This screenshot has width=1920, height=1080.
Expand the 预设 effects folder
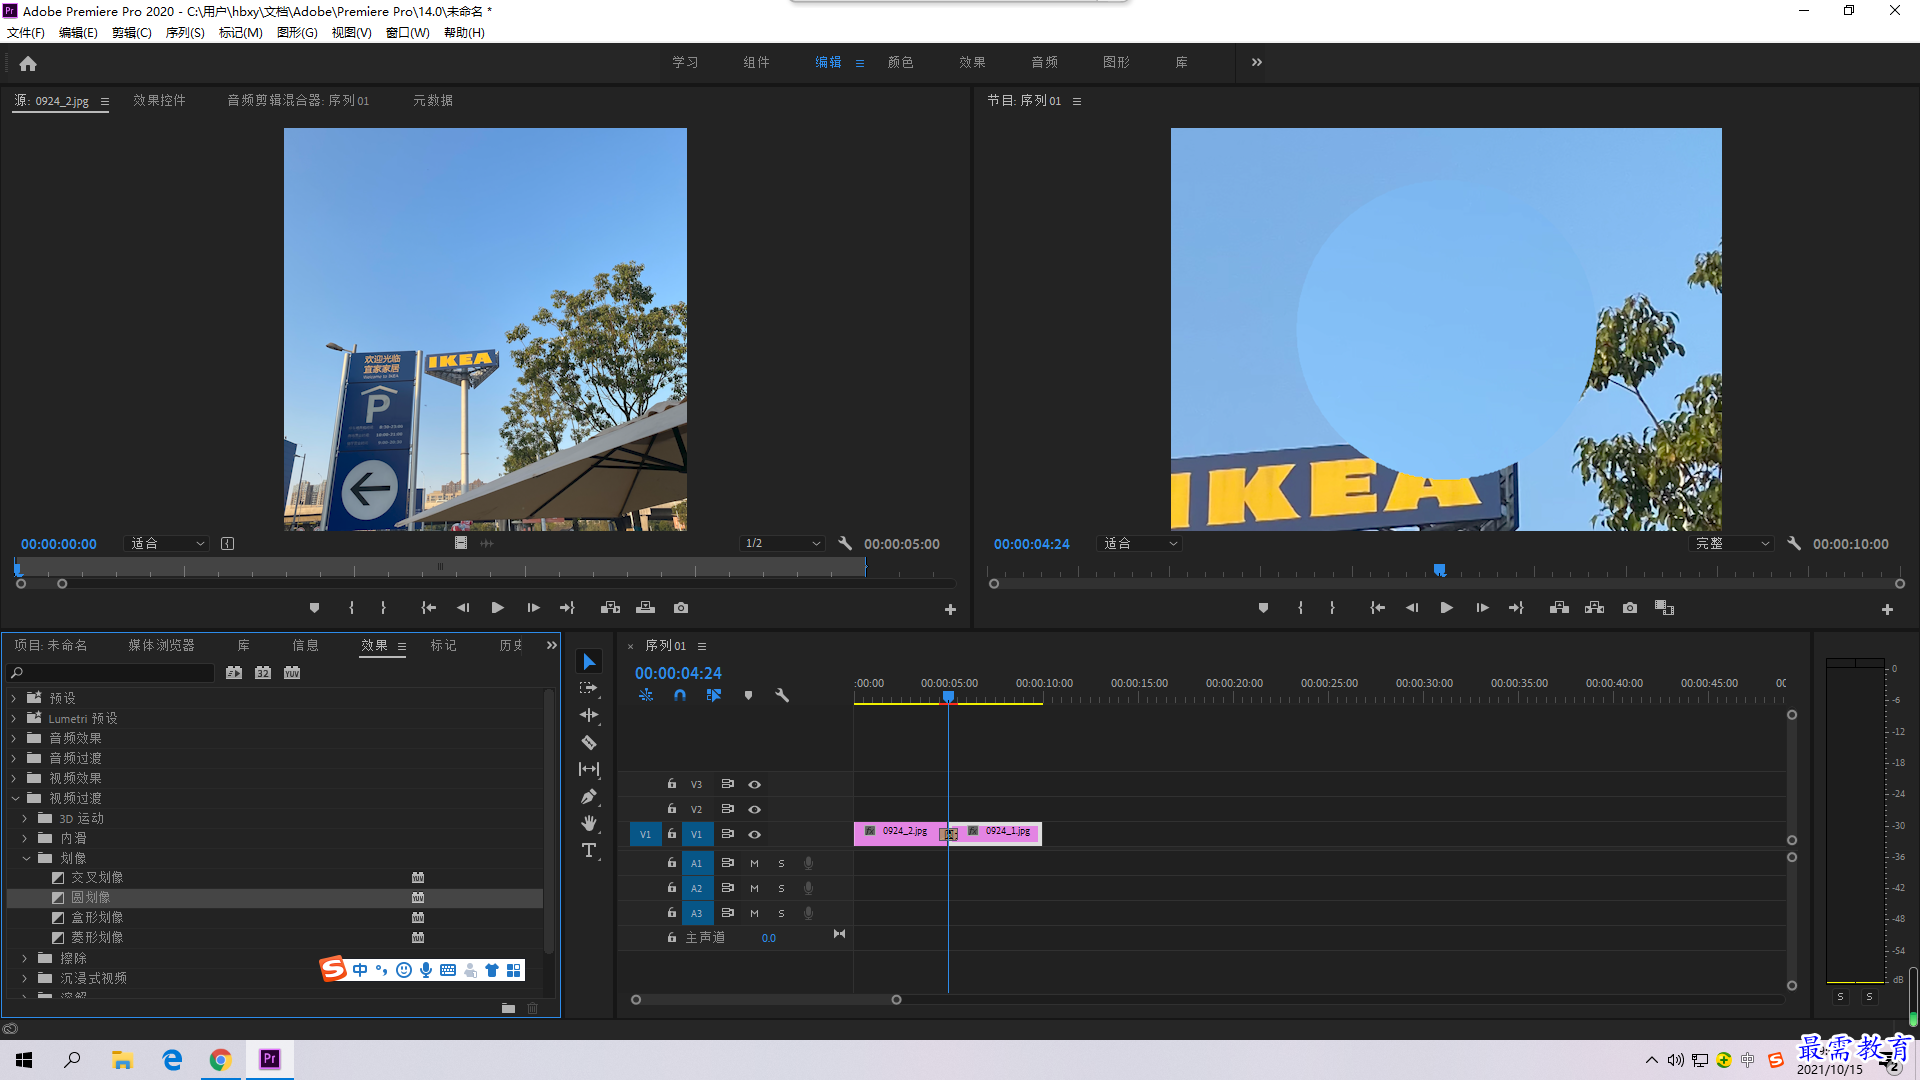pos(14,698)
